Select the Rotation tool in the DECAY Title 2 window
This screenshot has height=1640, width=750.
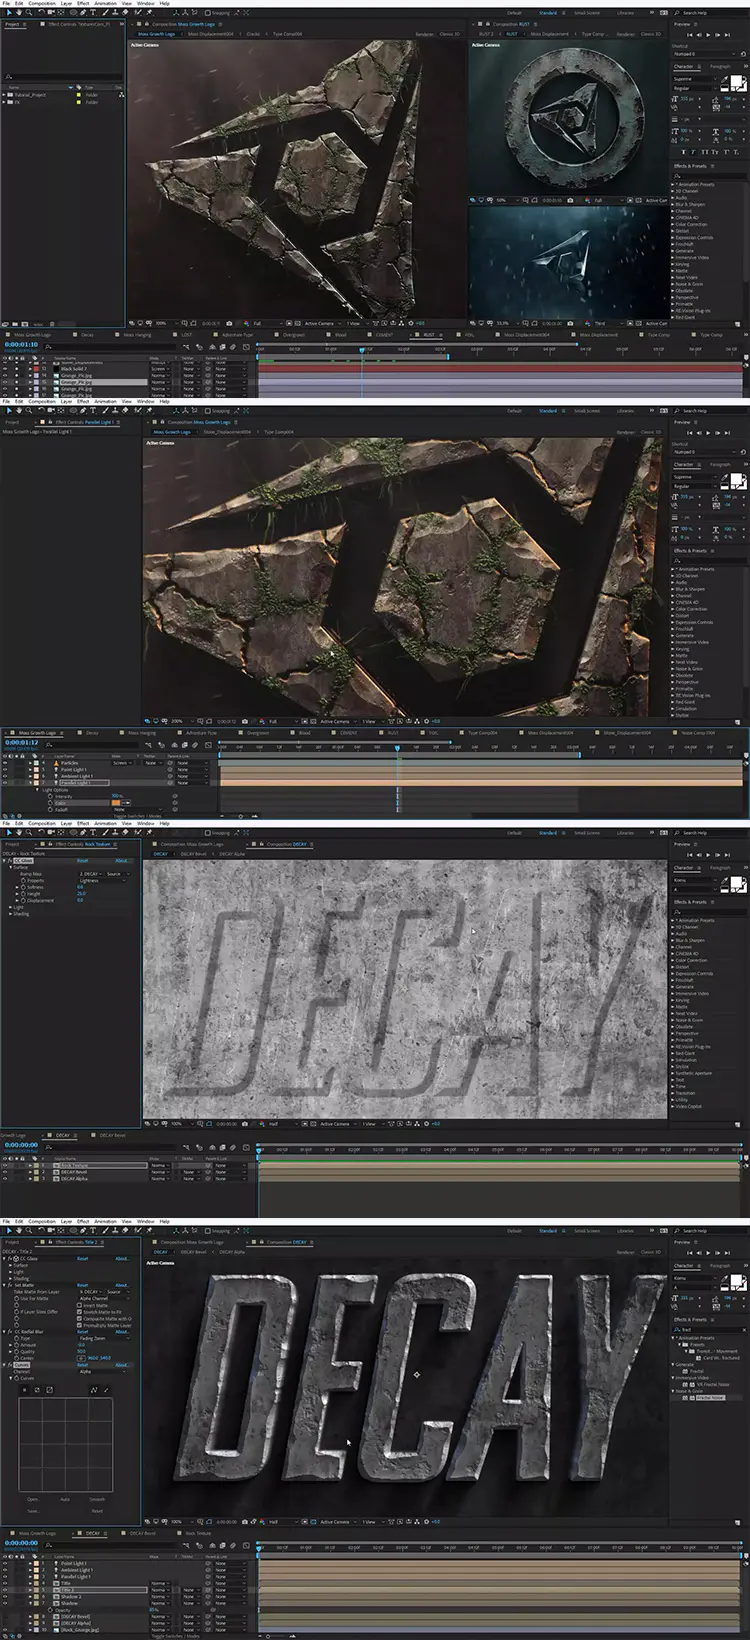click(x=41, y=1230)
